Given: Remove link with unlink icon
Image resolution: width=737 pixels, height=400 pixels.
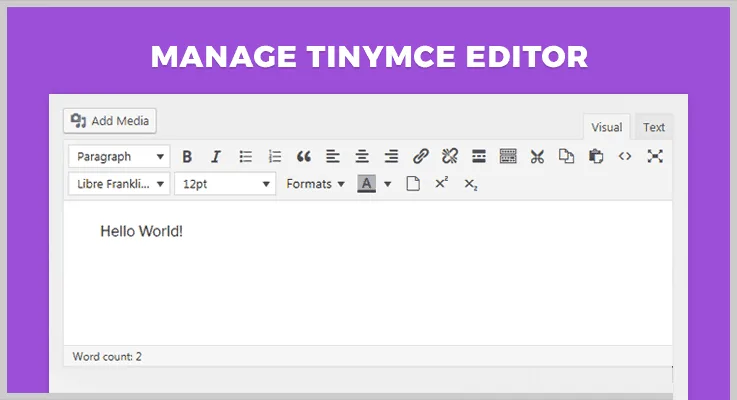Looking at the screenshot, I should pos(450,157).
